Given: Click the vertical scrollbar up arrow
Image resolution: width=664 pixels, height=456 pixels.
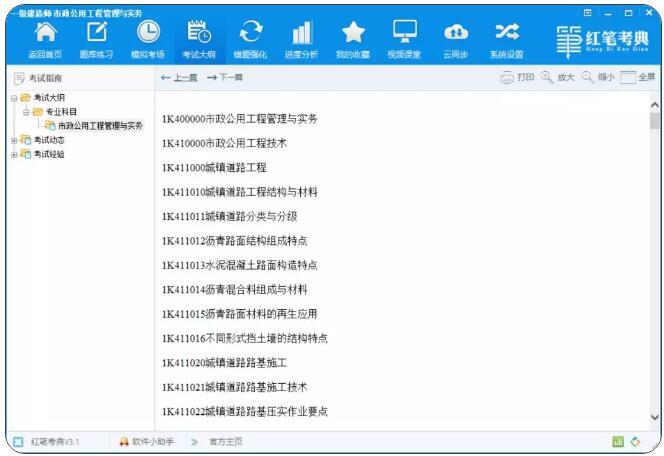Looking at the screenshot, I should [655, 105].
